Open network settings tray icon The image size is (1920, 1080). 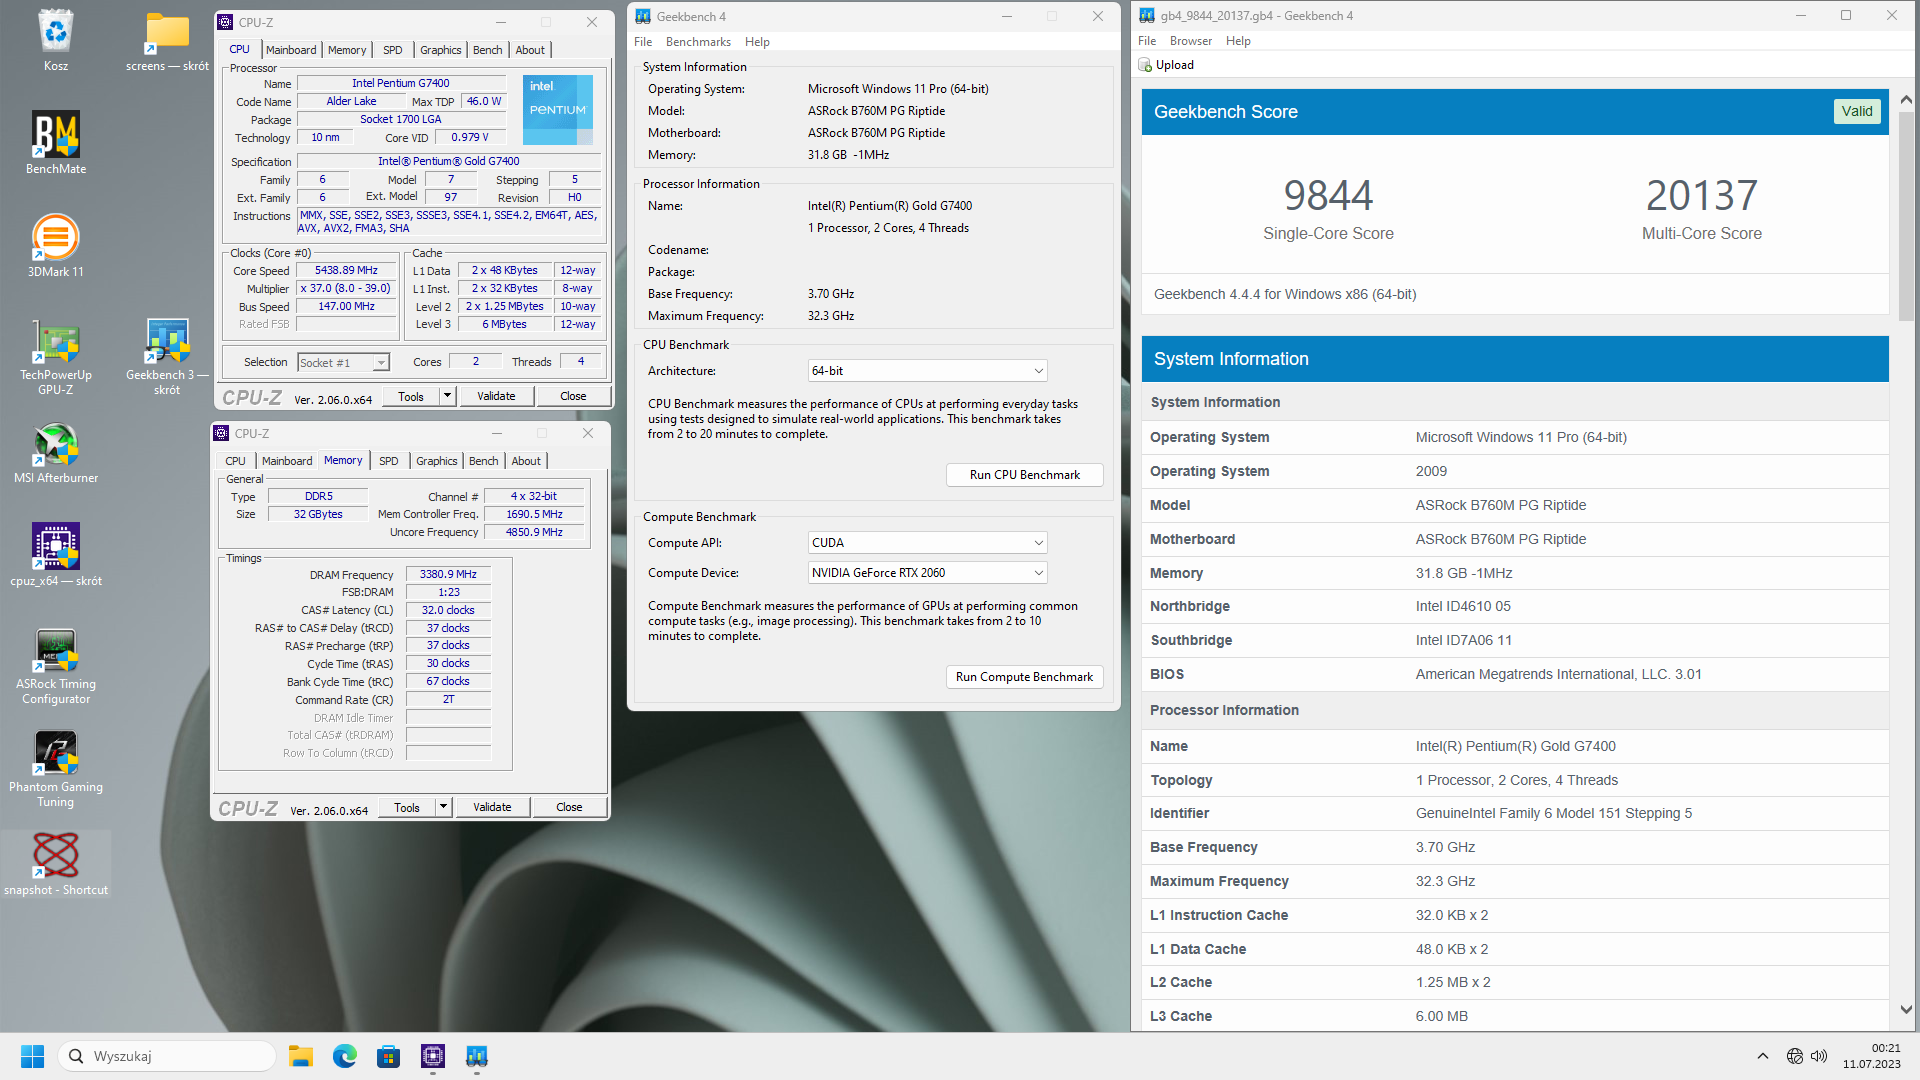1795,1056
